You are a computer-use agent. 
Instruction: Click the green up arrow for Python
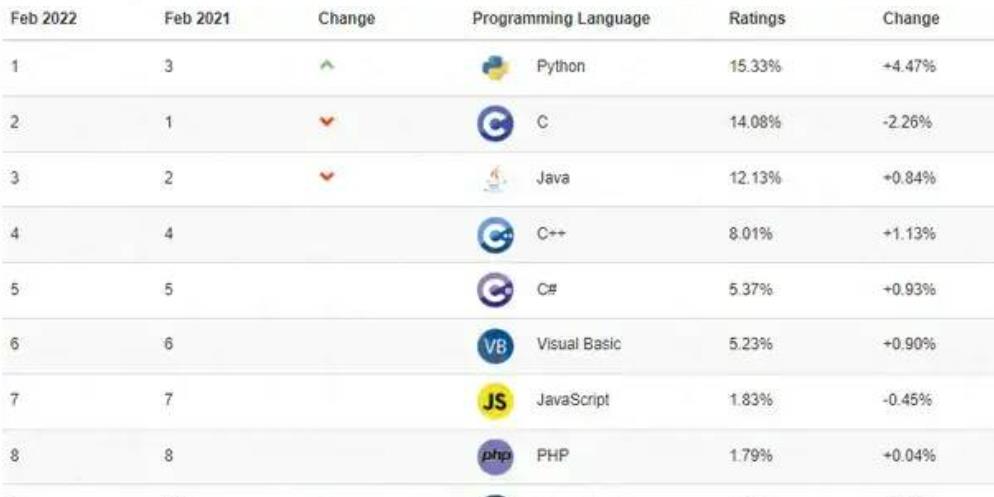[326, 67]
